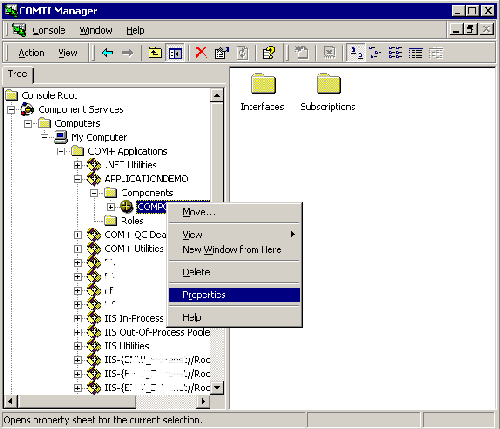500x429 pixels.
Task: Select IIS Out-Of-Process Pooled application
Action: (x=157, y=332)
